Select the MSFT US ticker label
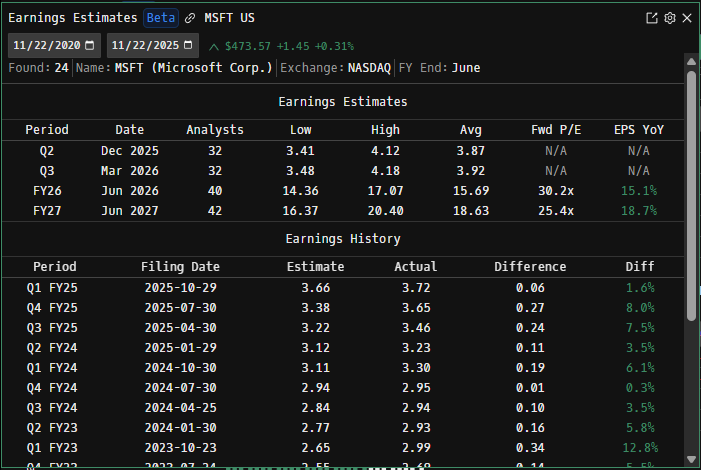 (x=228, y=18)
